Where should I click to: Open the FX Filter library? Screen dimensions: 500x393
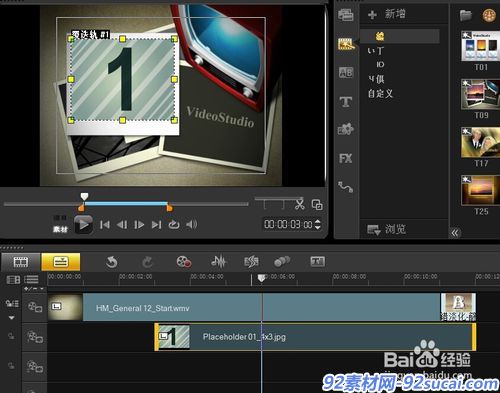click(x=346, y=158)
